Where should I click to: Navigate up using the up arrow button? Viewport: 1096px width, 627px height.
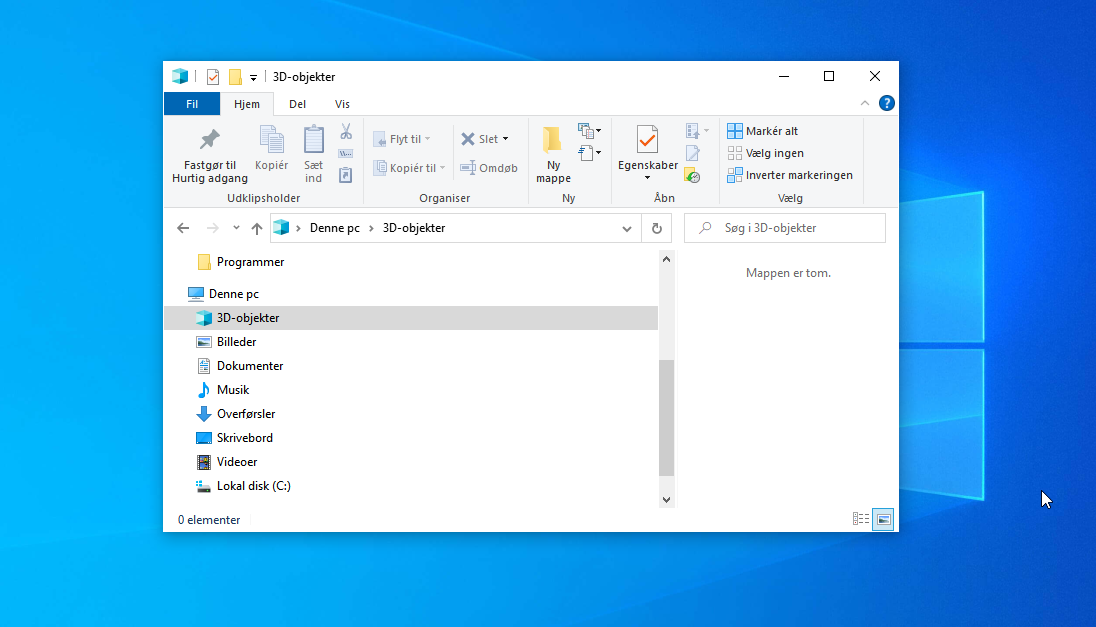[x=256, y=227]
